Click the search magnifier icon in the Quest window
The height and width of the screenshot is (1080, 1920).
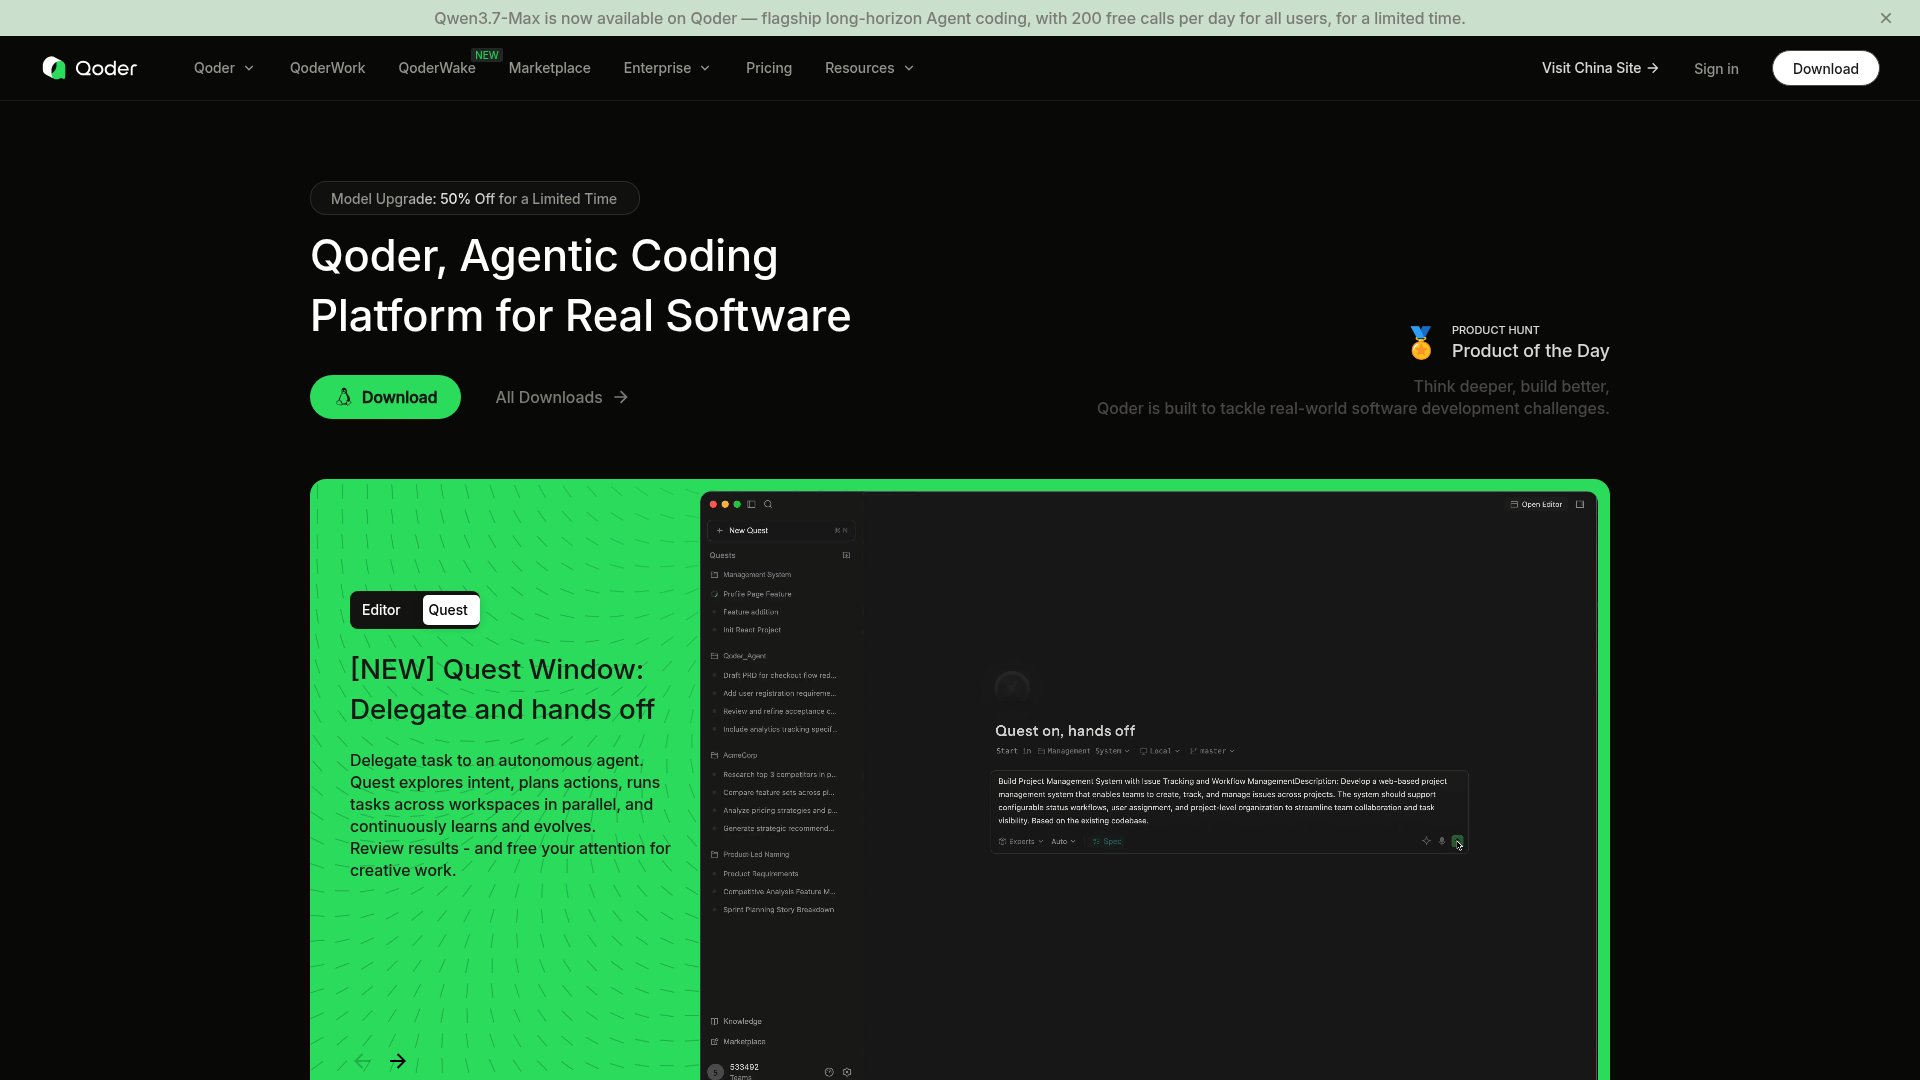coord(768,505)
